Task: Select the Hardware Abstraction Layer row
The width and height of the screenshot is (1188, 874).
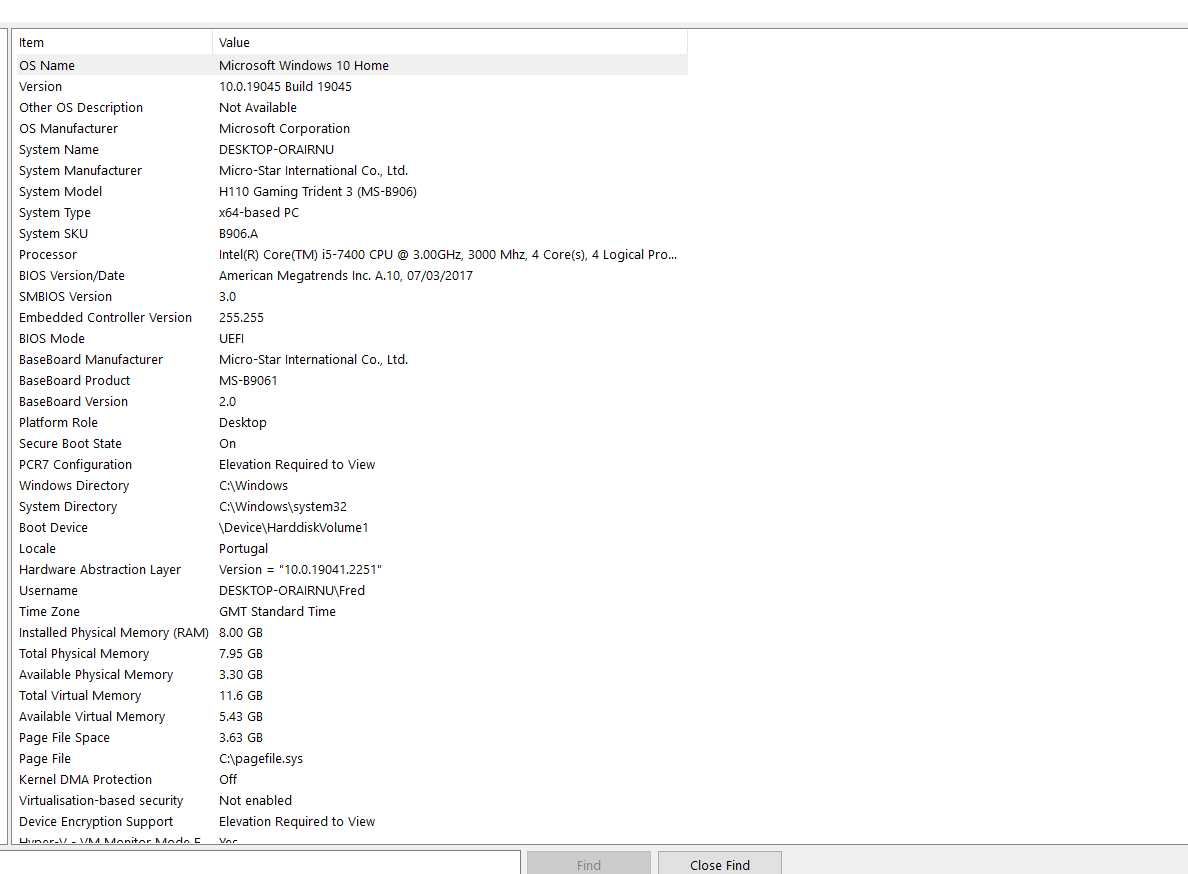Action: tap(350, 570)
